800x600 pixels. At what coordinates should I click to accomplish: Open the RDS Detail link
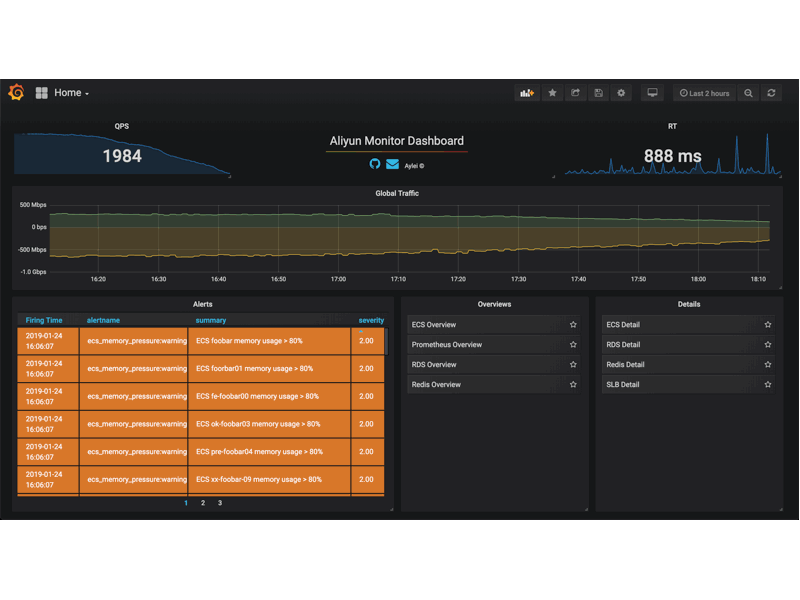tap(623, 345)
